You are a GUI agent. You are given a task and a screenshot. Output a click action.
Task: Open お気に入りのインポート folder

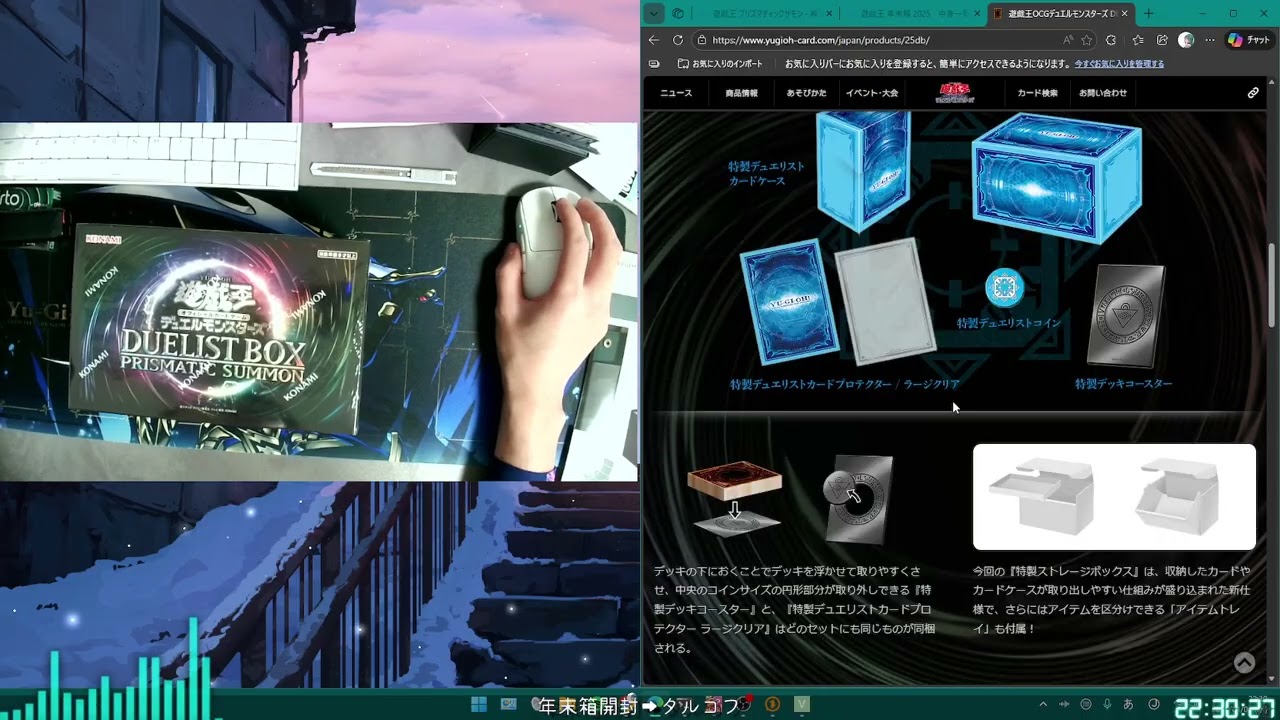720,64
